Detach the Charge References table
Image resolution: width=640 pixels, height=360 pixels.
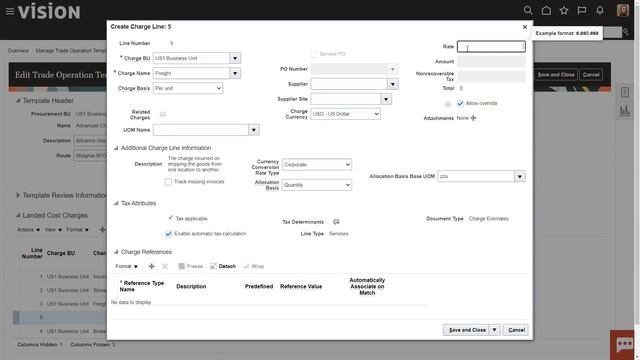point(223,266)
